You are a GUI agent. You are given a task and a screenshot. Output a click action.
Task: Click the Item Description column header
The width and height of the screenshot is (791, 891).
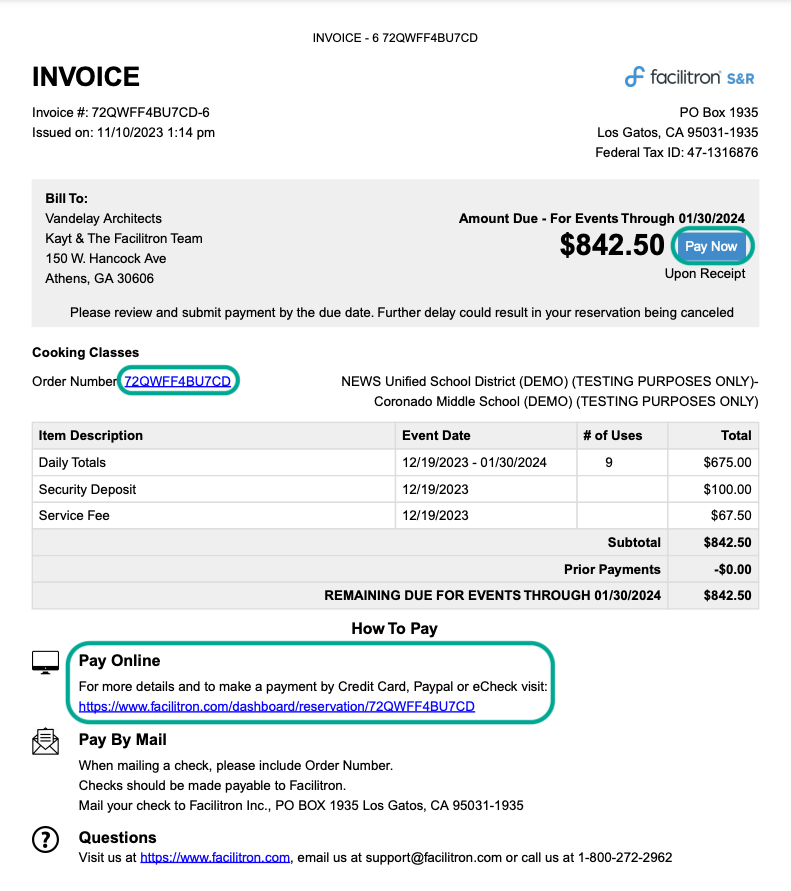91,435
